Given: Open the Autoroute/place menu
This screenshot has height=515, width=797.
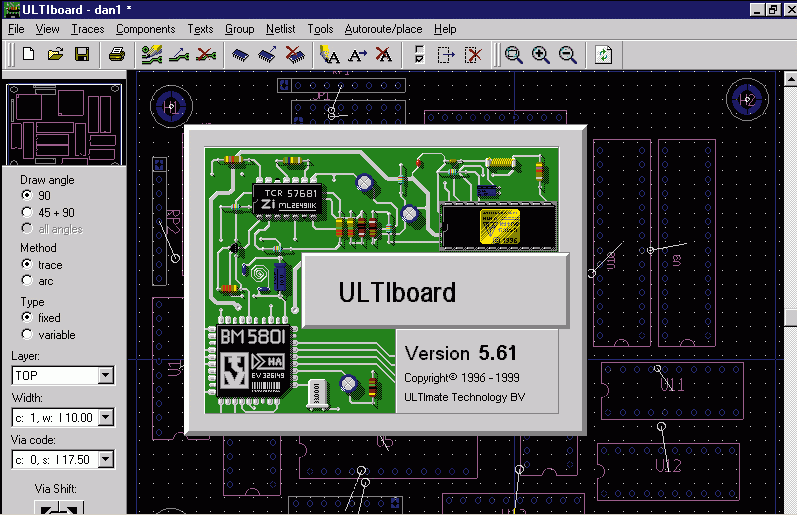Looking at the screenshot, I should [x=383, y=29].
